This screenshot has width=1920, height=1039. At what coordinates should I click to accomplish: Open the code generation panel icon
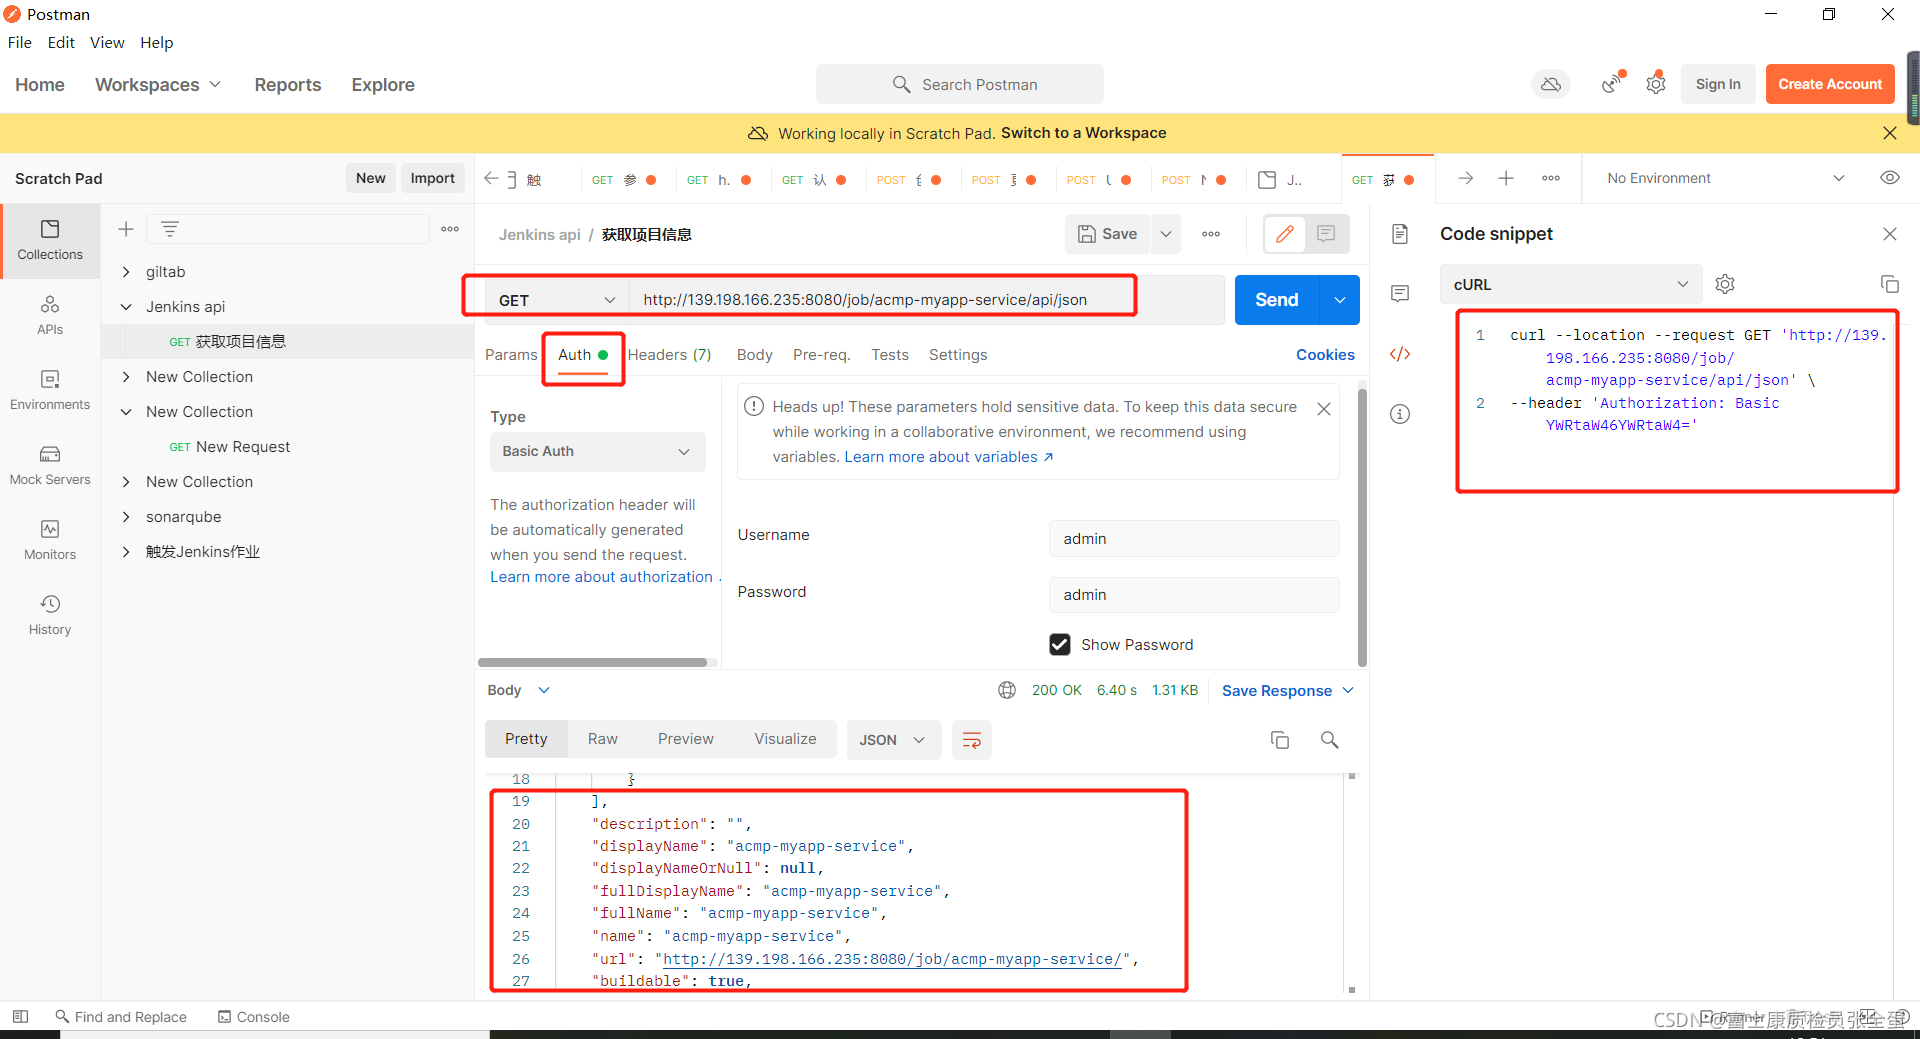pos(1400,353)
